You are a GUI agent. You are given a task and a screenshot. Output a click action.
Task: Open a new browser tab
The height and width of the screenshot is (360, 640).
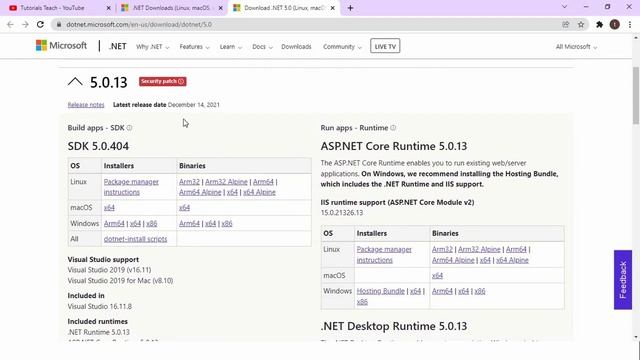pos(350,8)
